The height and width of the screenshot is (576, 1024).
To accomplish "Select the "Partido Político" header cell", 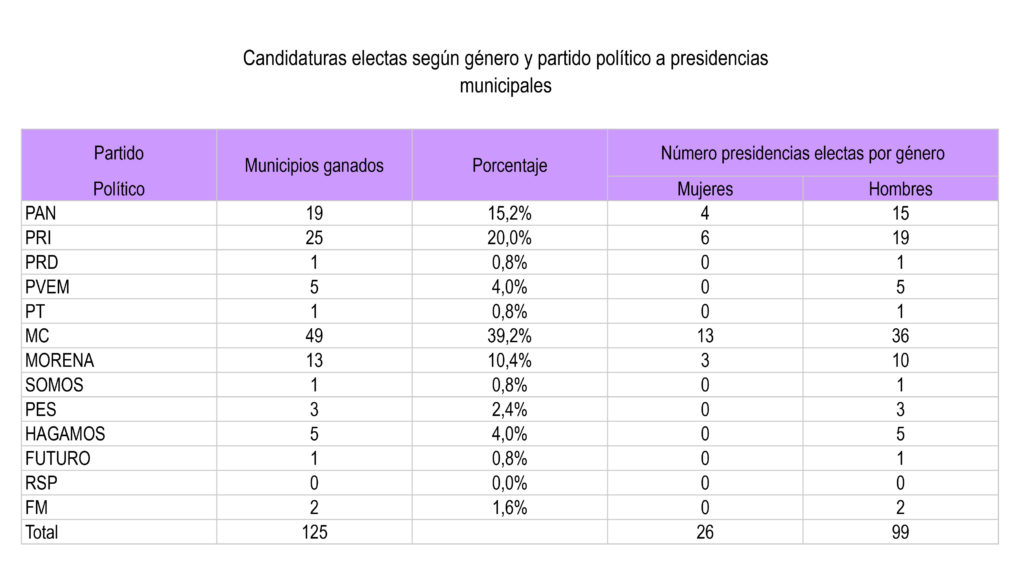I will pyautogui.click(x=119, y=170).
